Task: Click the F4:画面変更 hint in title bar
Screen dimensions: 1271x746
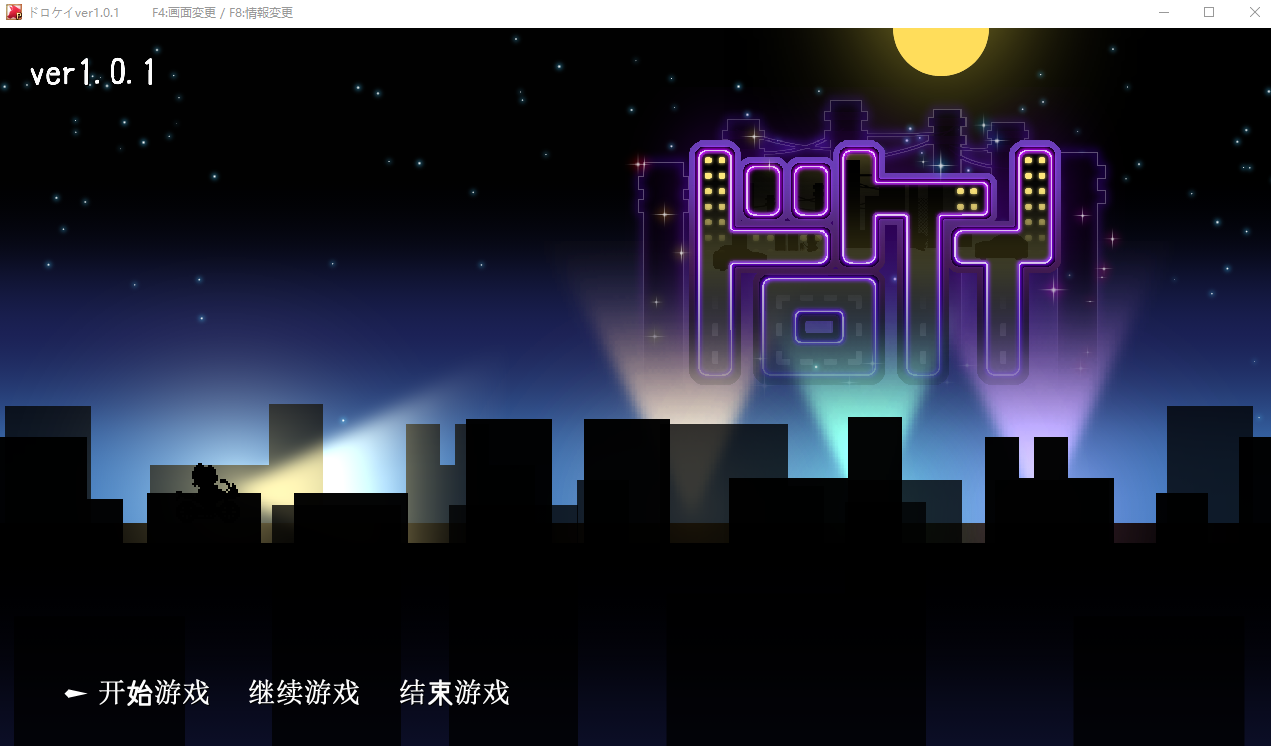Action: pyautogui.click(x=184, y=13)
